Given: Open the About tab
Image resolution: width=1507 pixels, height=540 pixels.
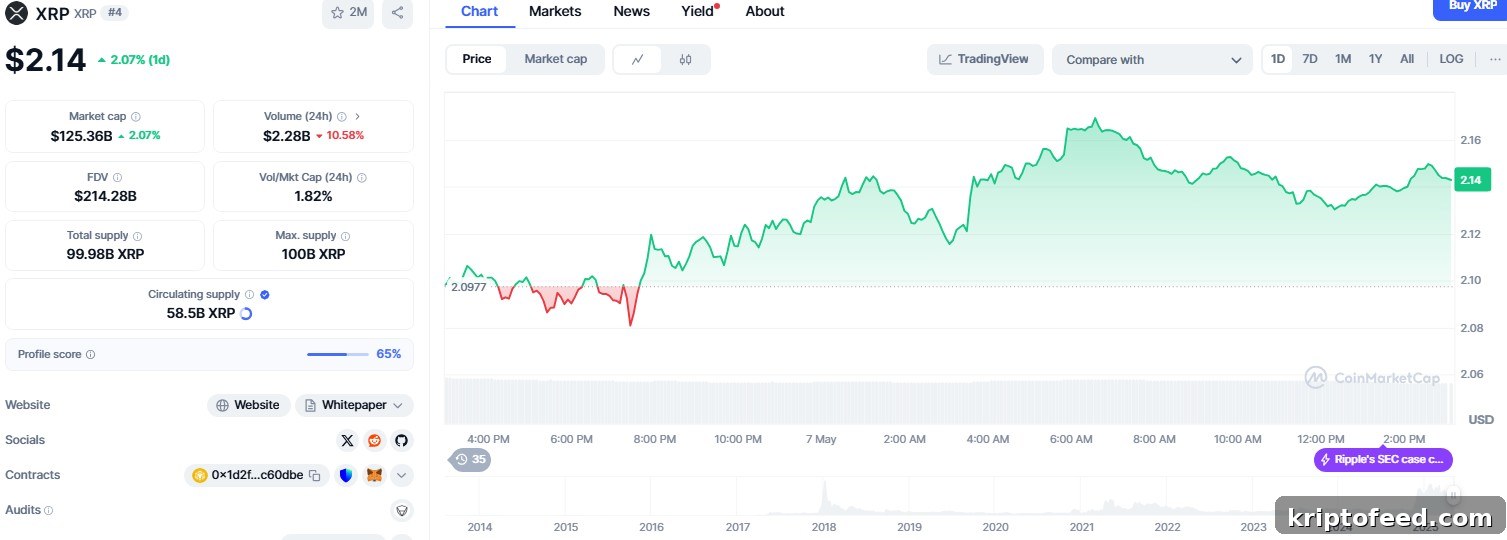Looking at the screenshot, I should [765, 11].
